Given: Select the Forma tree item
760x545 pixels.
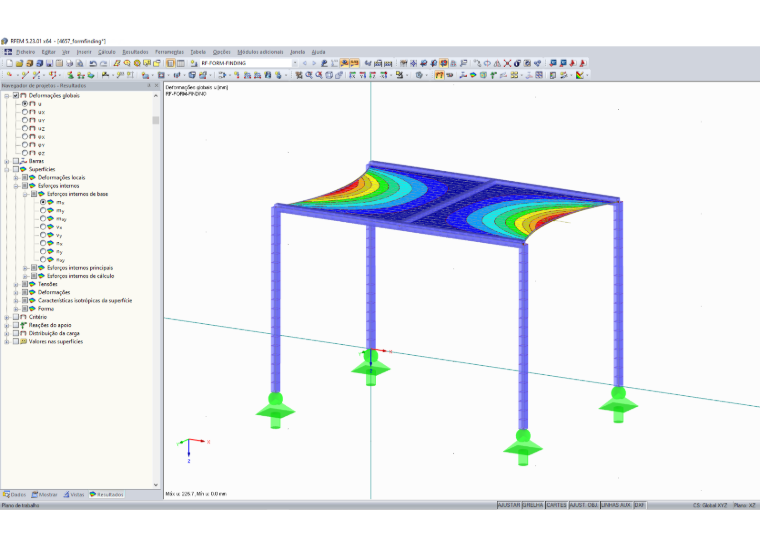Looking at the screenshot, I should [46, 309].
